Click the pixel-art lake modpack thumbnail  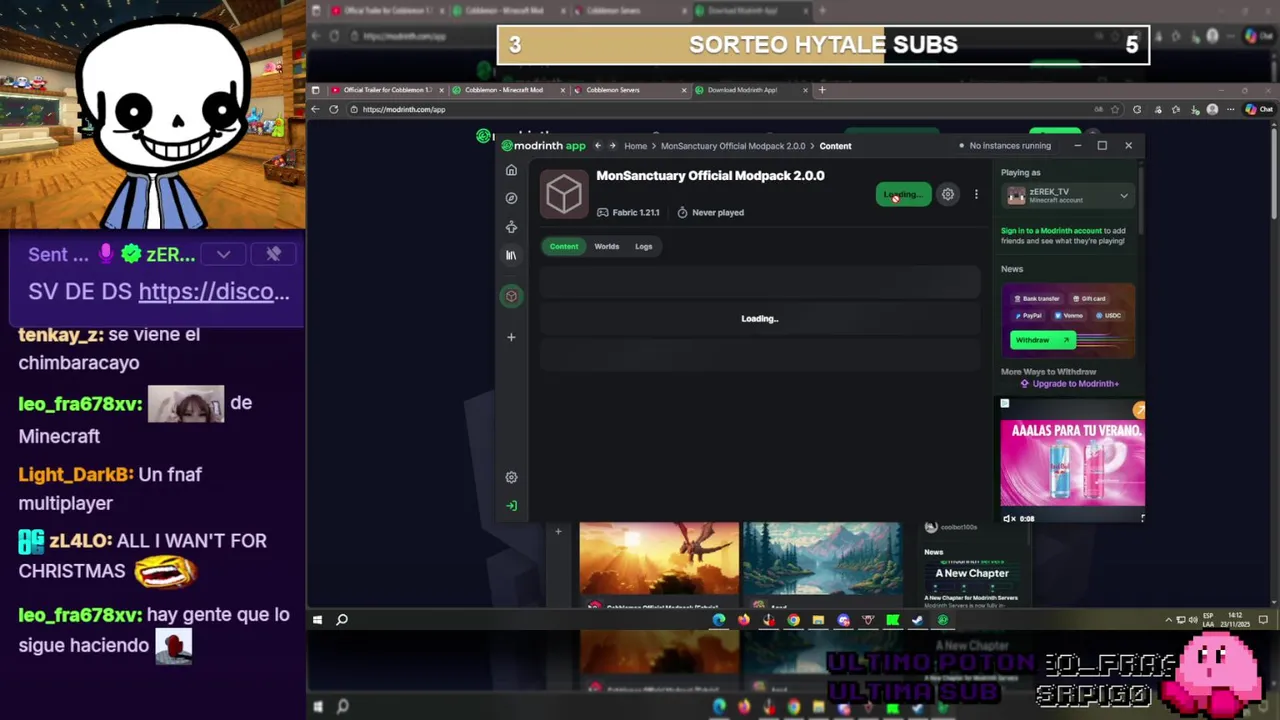click(821, 558)
